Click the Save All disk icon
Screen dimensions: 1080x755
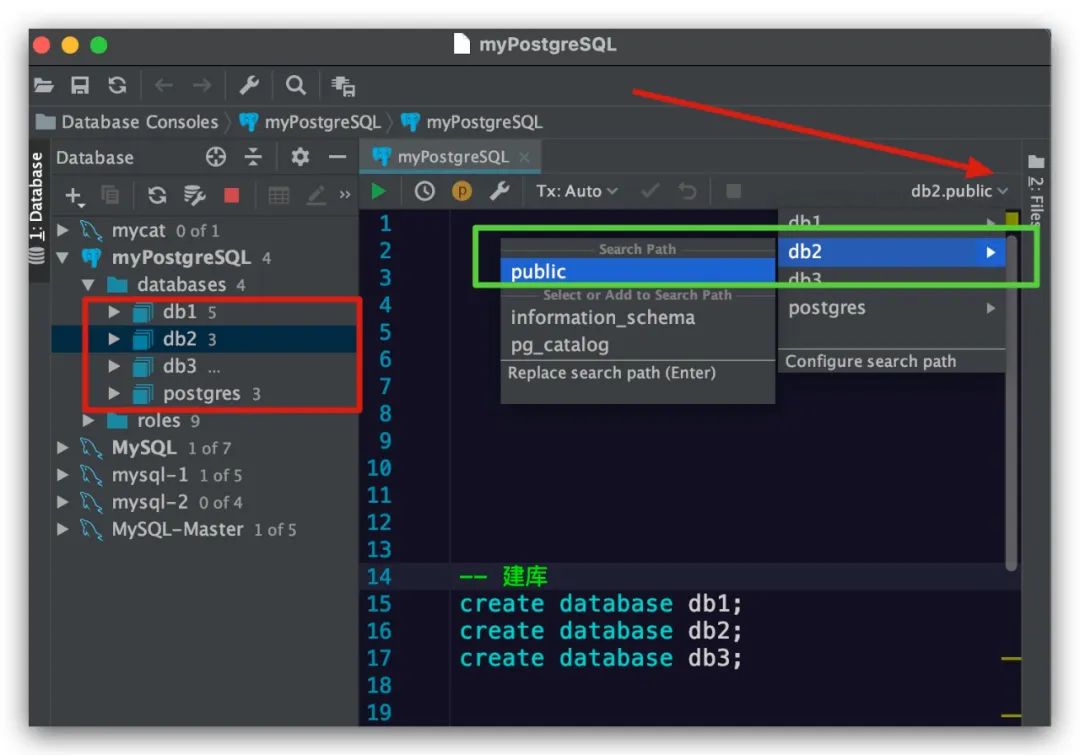[80, 85]
